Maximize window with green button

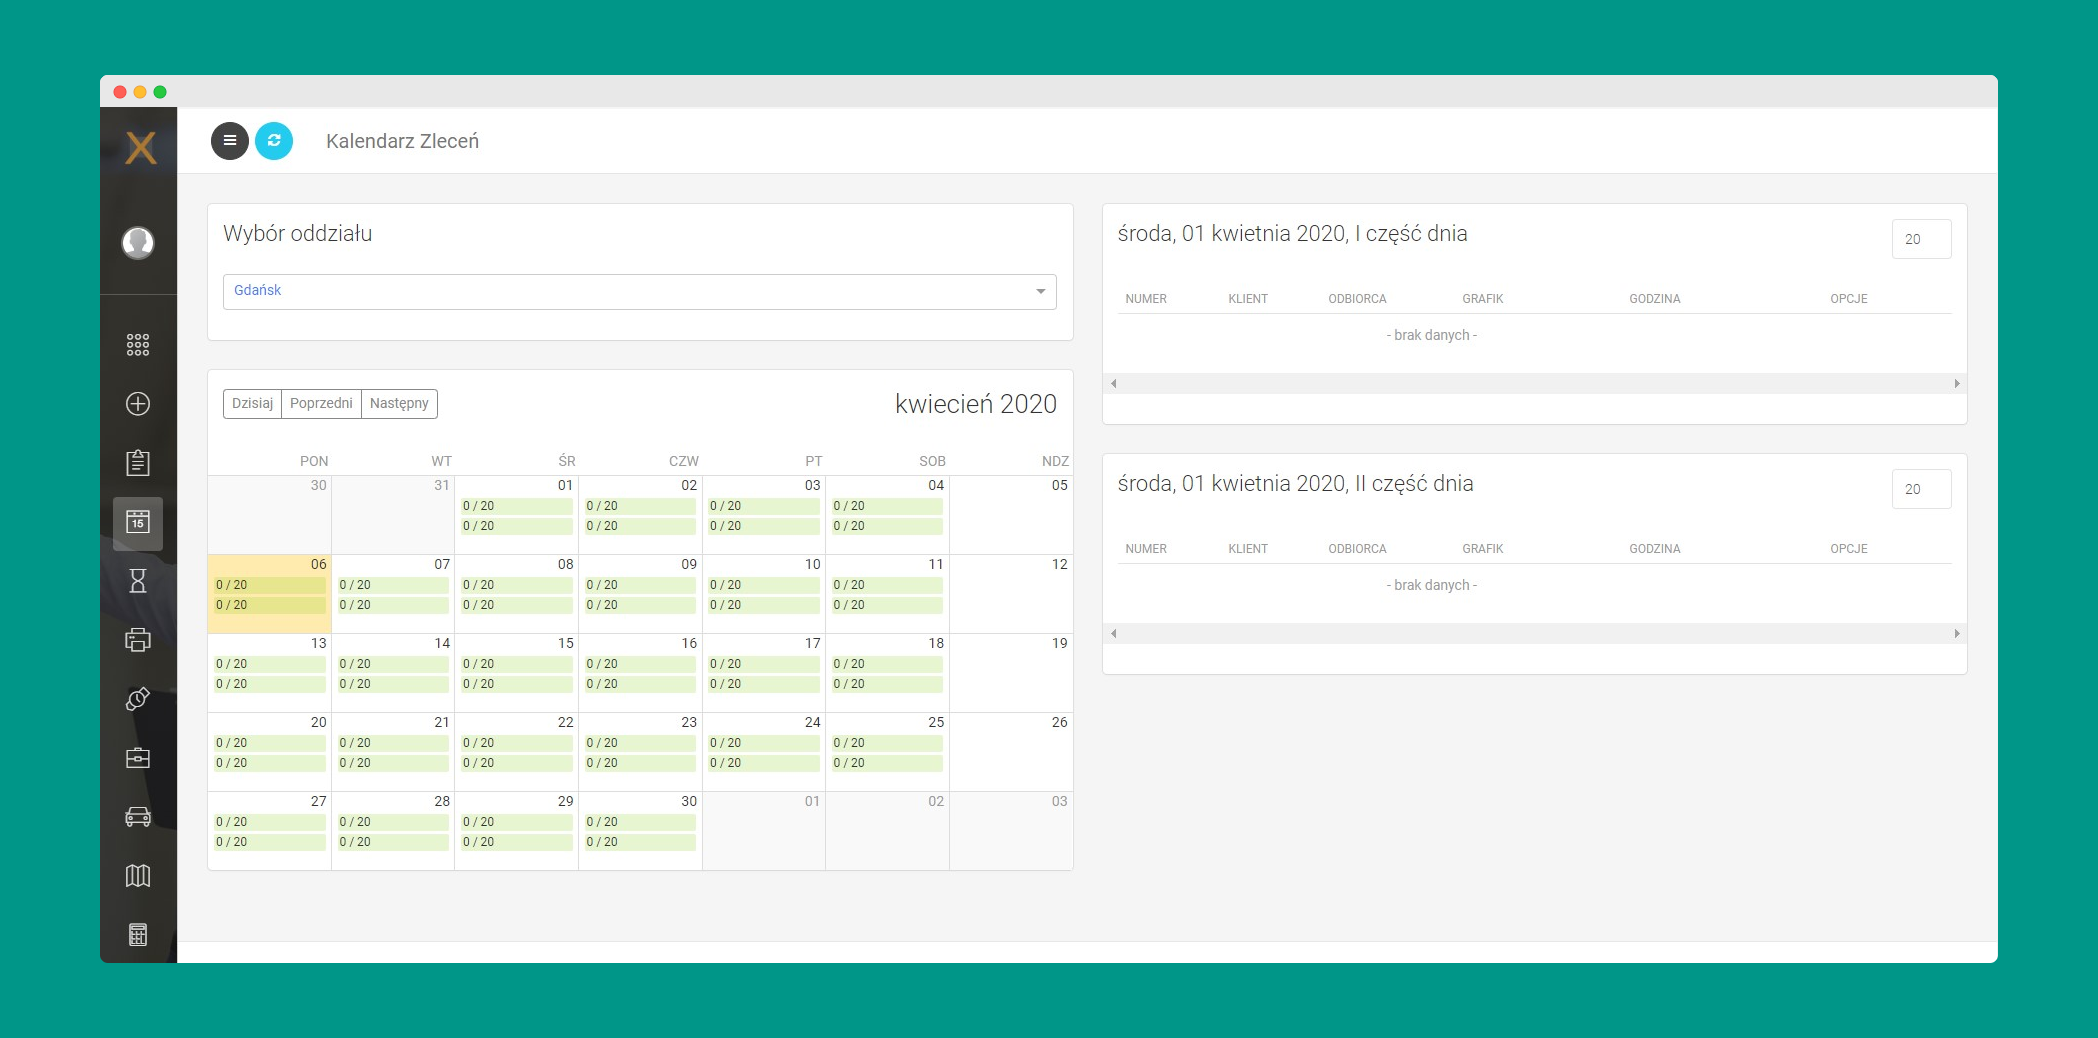160,92
